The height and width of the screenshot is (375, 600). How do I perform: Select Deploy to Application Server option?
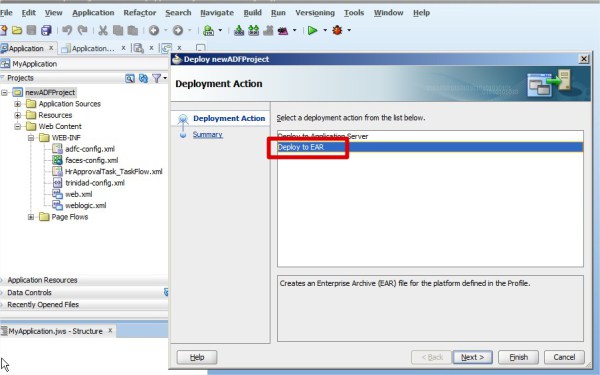pyautogui.click(x=430, y=136)
